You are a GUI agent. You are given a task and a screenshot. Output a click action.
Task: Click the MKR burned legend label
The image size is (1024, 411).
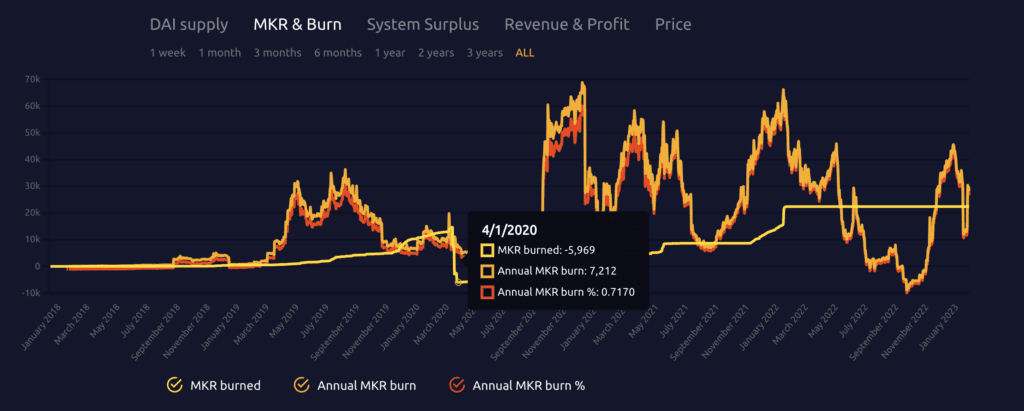pyautogui.click(x=225, y=386)
